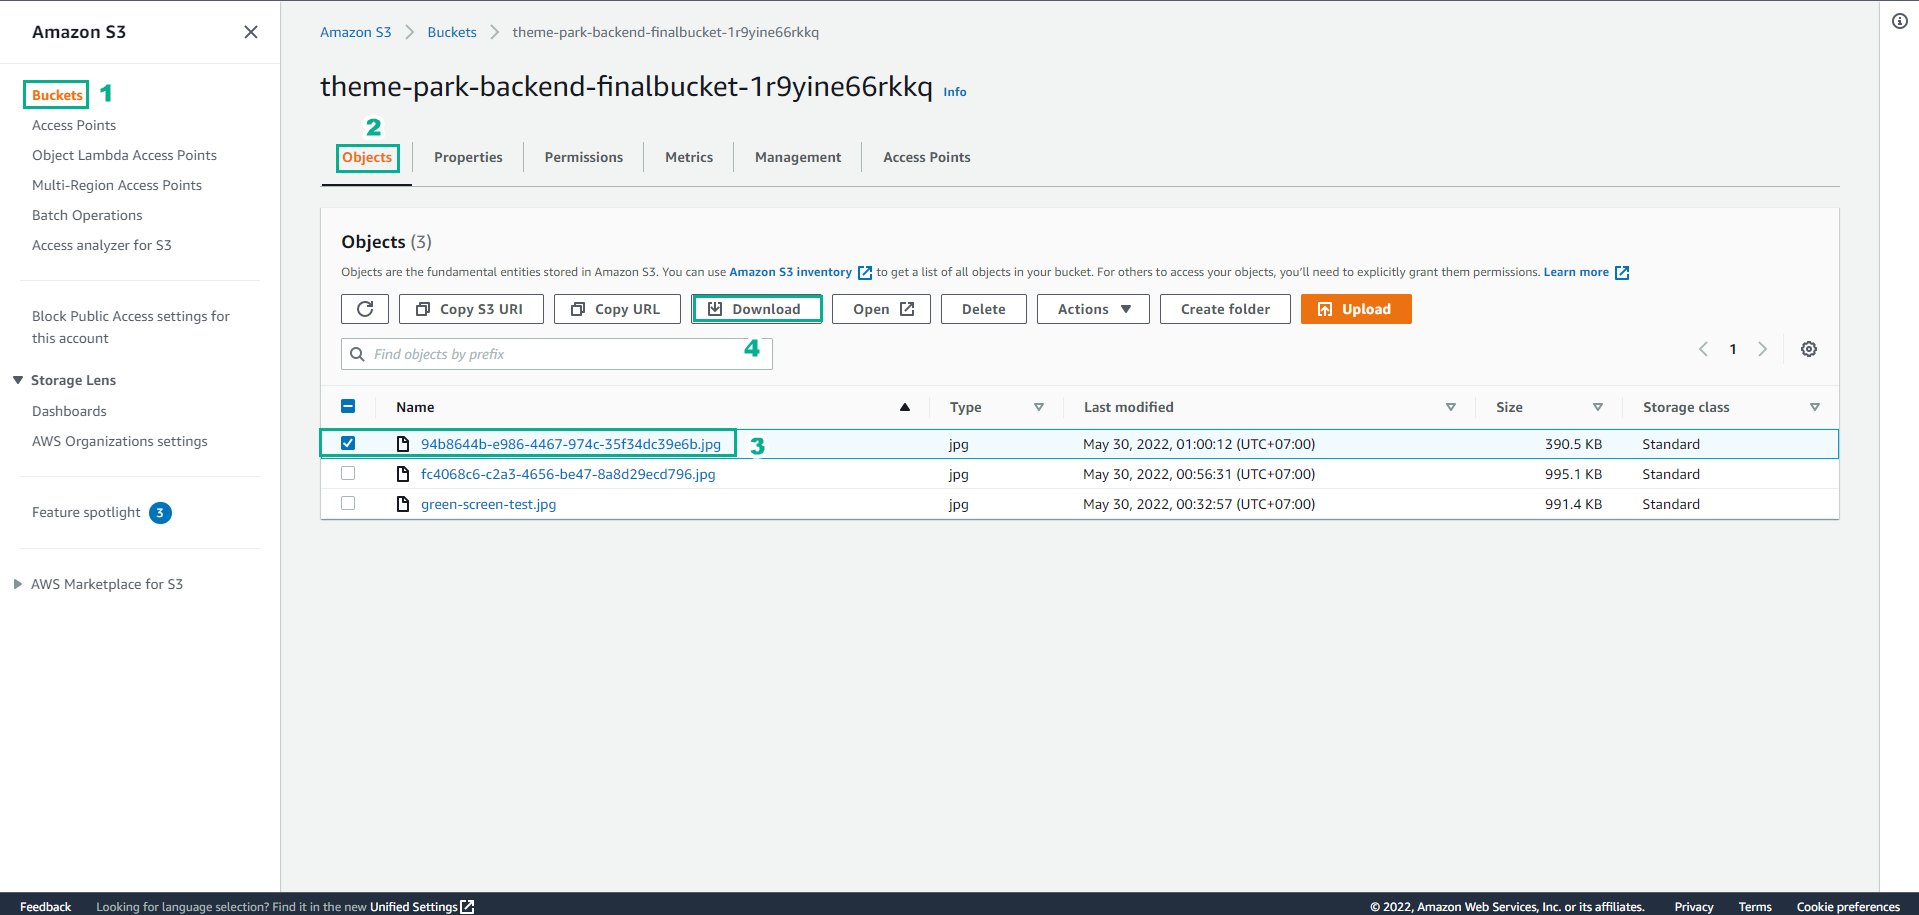Click the info circle icon at top right

(x=1900, y=21)
